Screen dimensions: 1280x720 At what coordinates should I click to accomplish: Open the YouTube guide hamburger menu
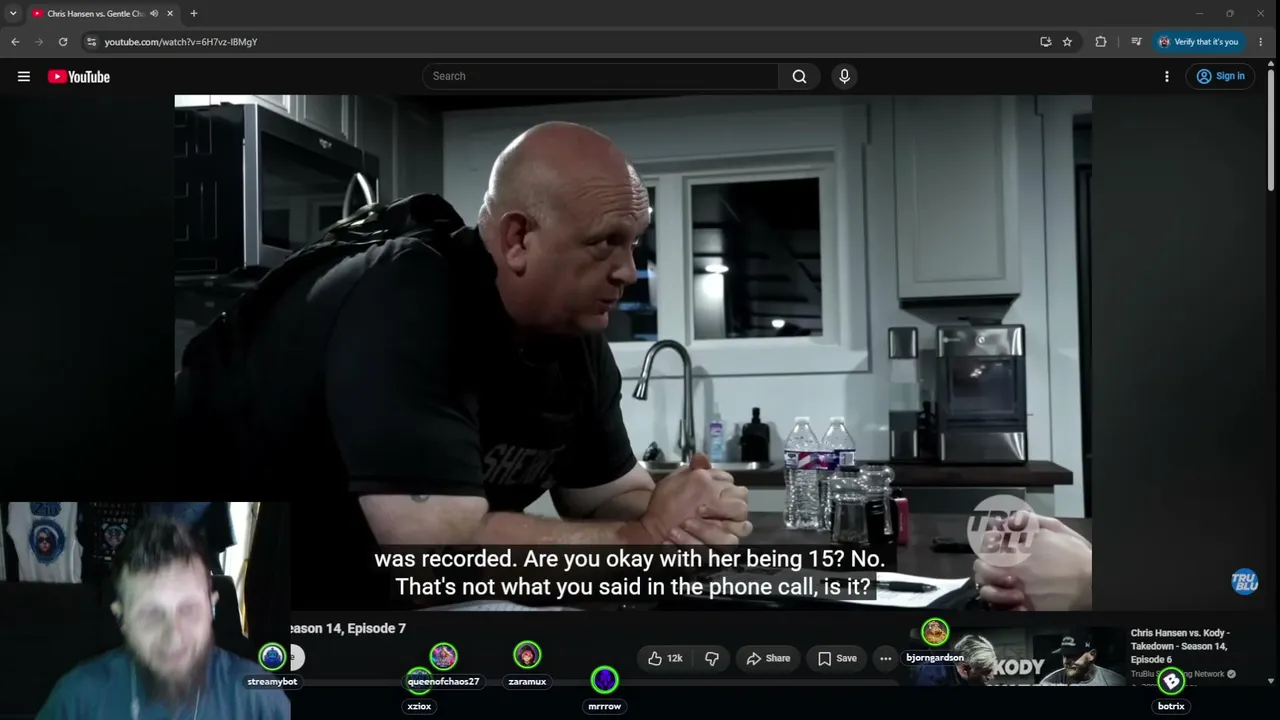pyautogui.click(x=24, y=76)
